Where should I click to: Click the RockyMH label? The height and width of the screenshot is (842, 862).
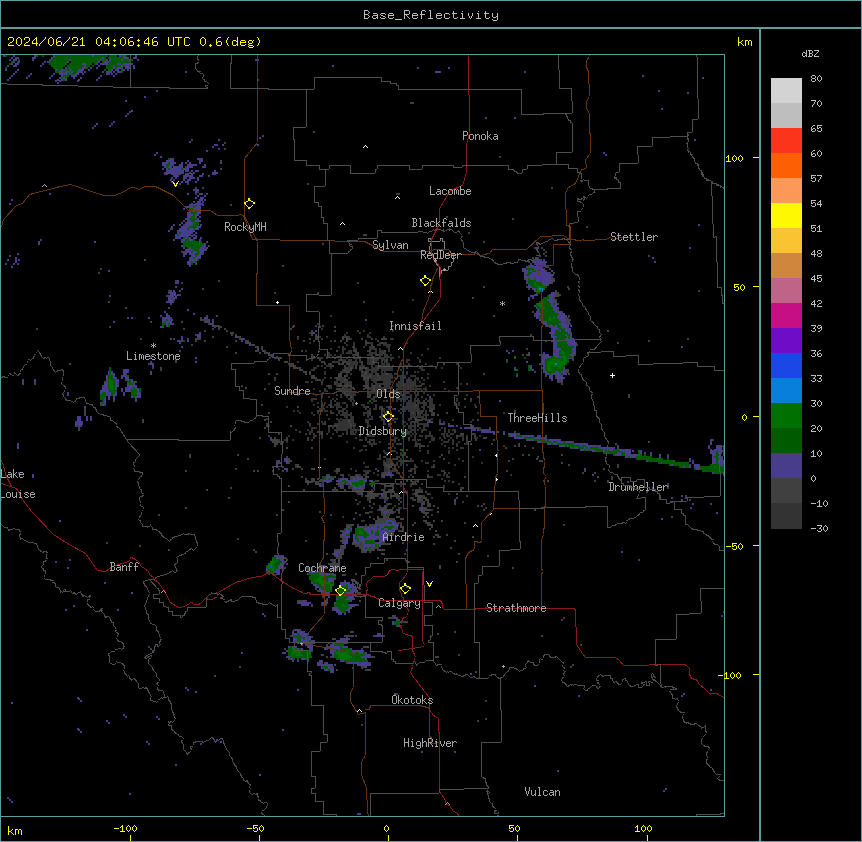point(245,227)
